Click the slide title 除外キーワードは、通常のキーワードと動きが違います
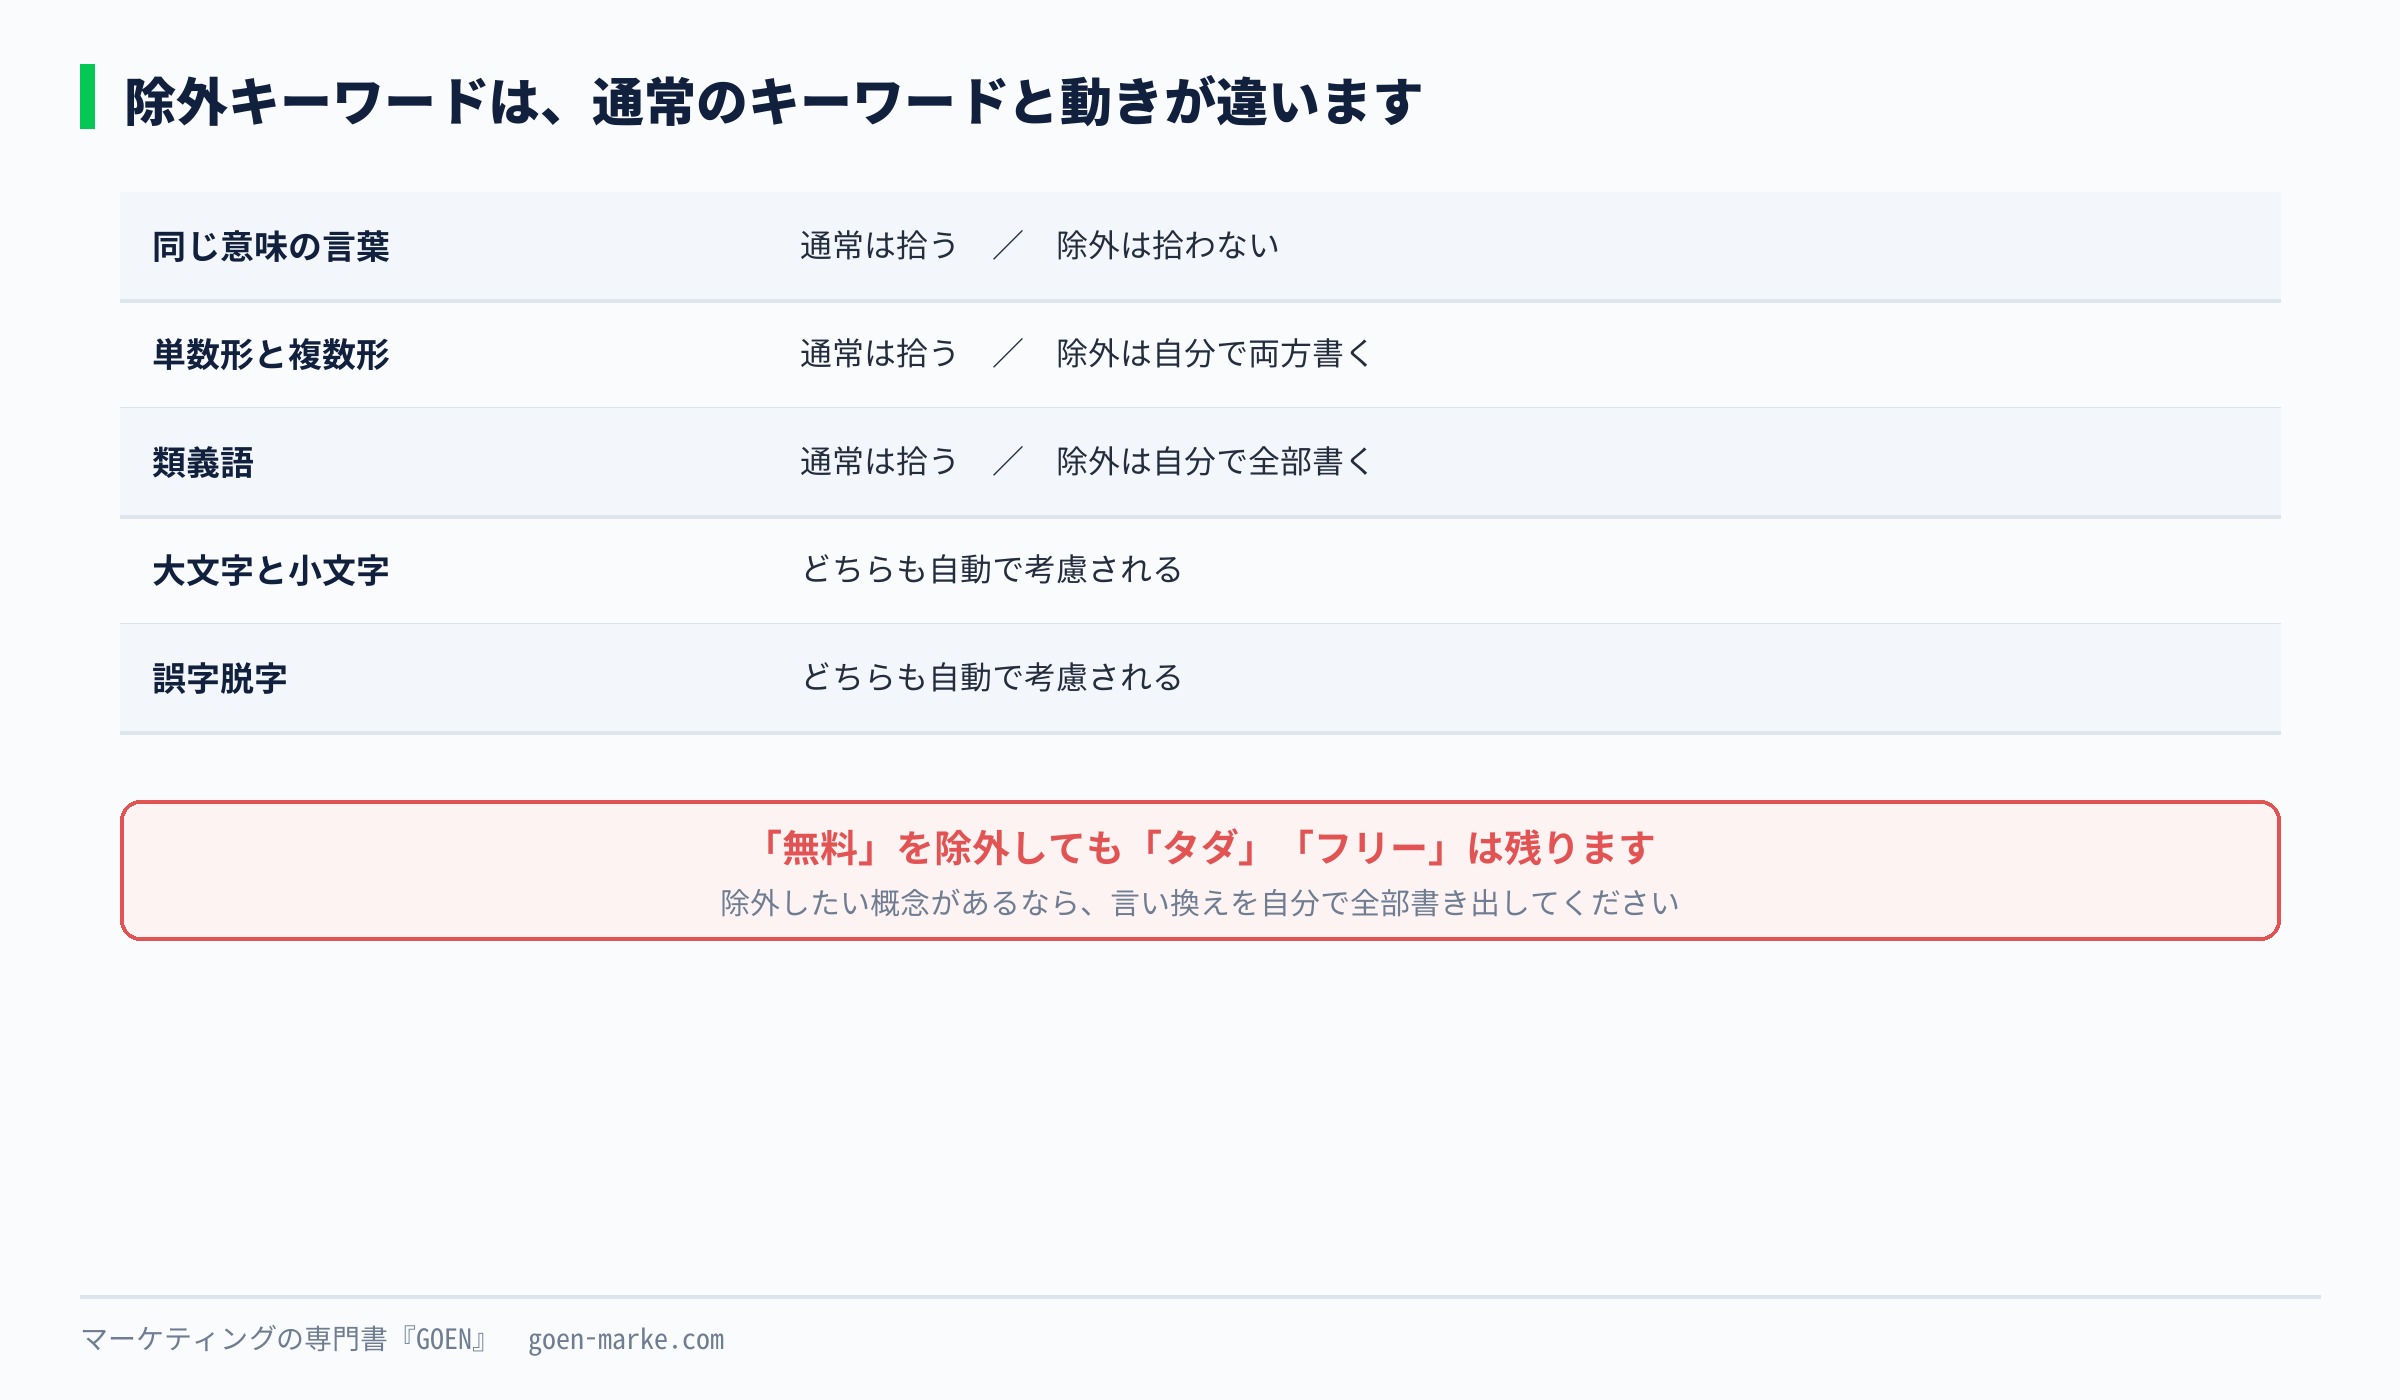This screenshot has width=2400, height=1400. (772, 101)
